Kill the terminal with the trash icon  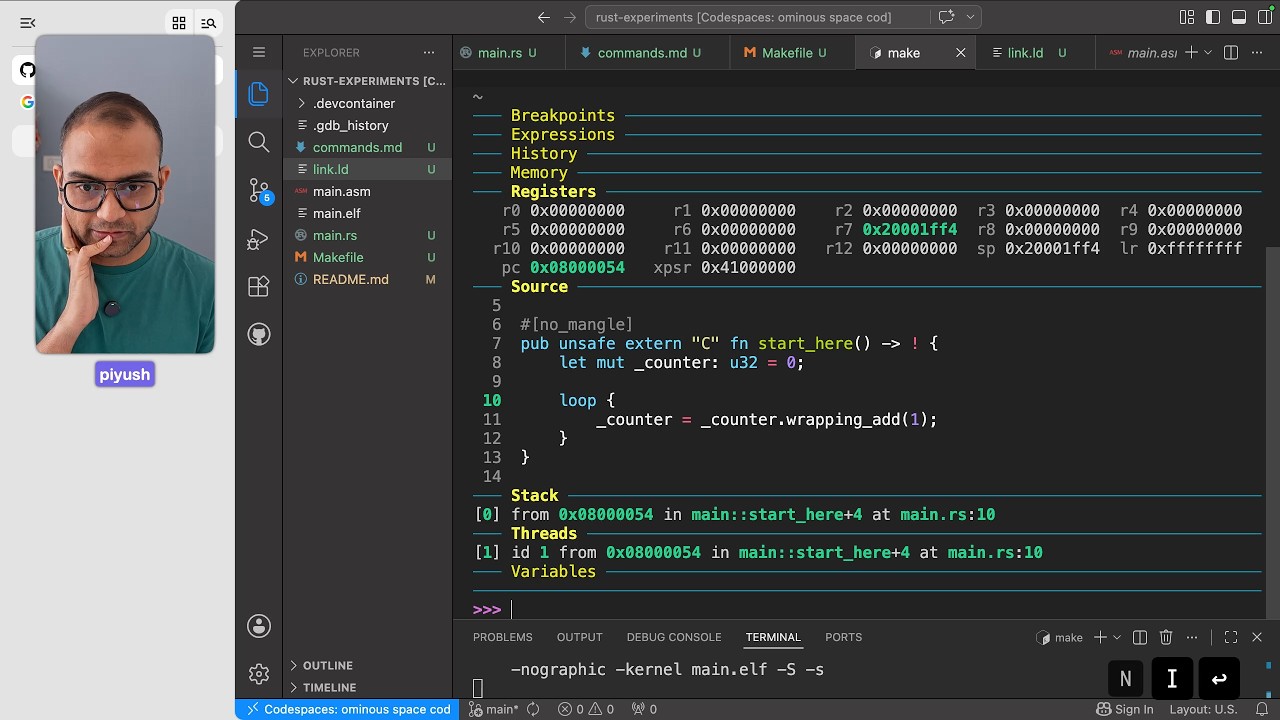click(x=1166, y=637)
